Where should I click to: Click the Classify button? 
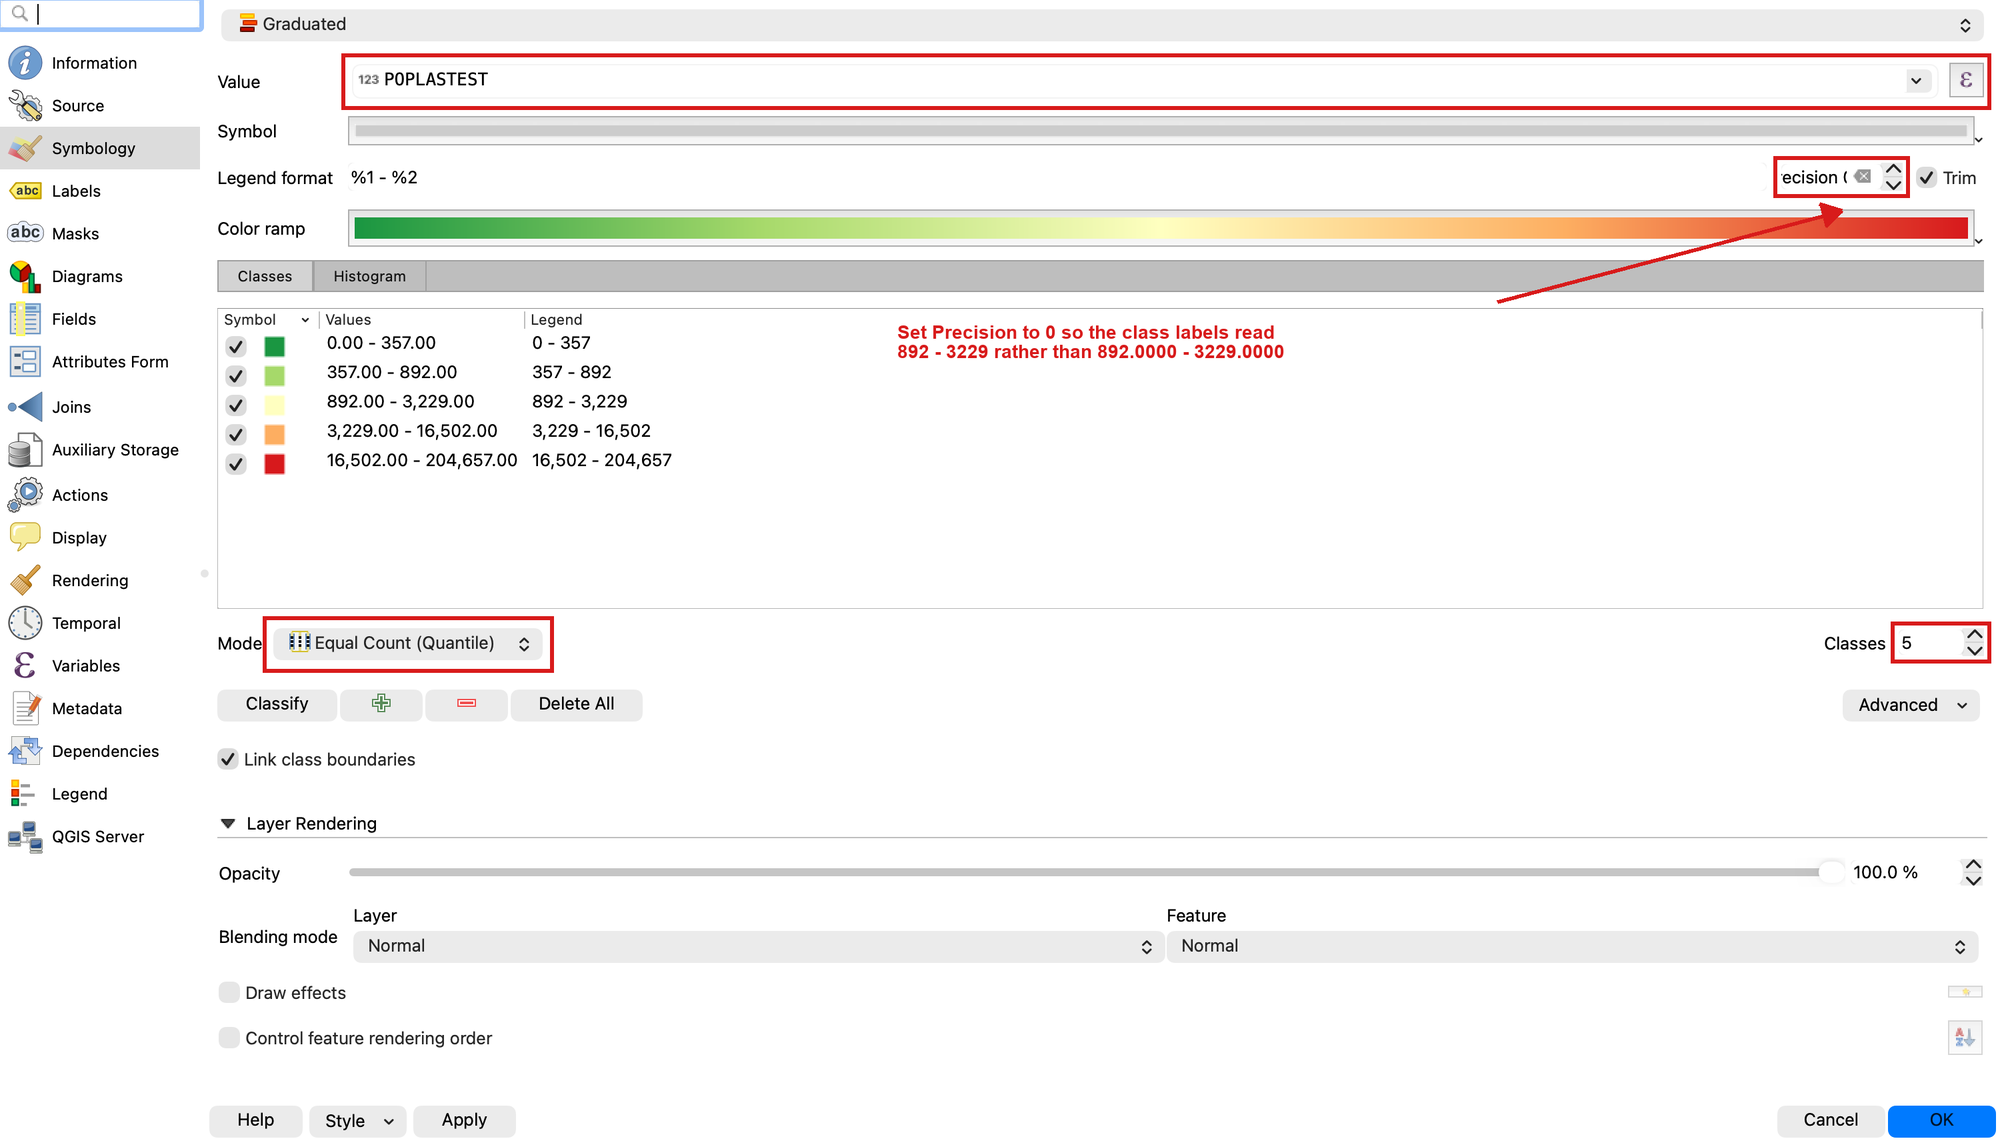pyautogui.click(x=277, y=704)
